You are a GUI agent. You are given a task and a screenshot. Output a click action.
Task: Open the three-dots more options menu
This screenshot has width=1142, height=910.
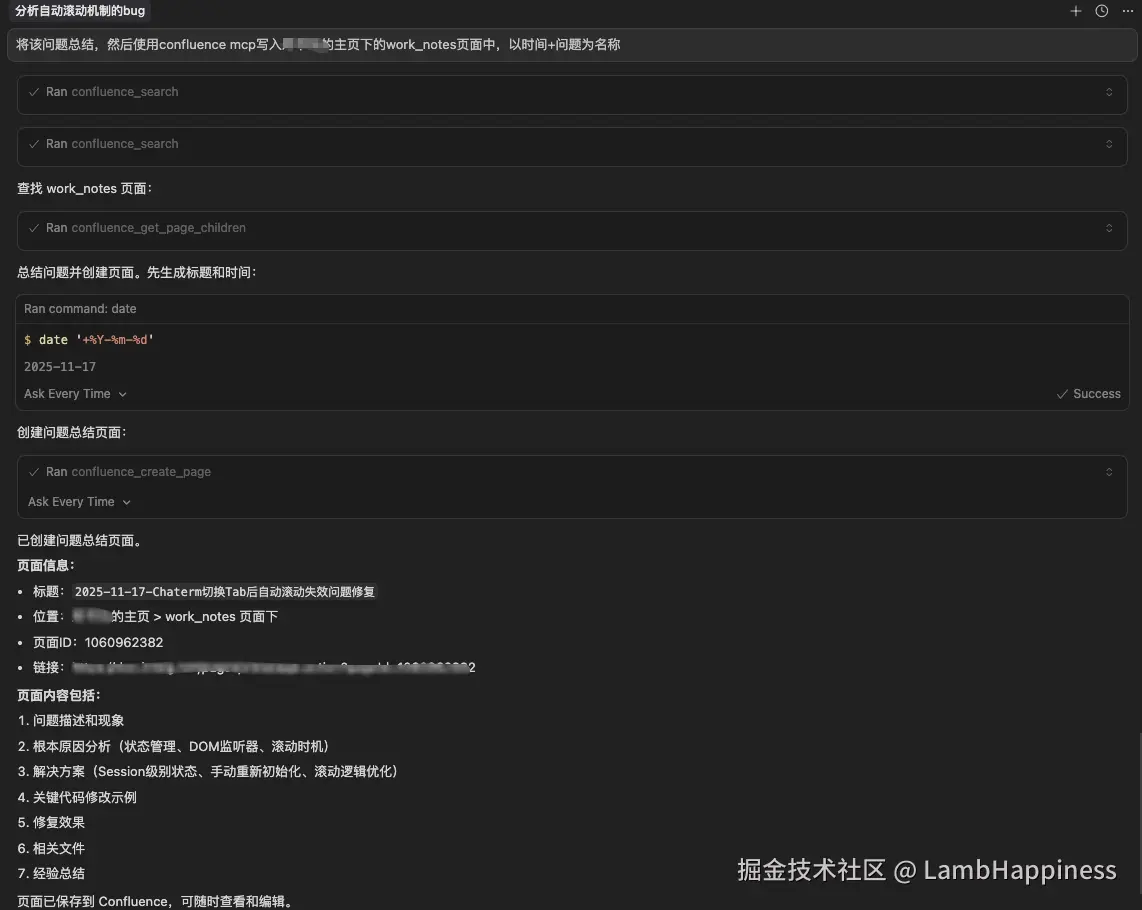[x=1127, y=11]
